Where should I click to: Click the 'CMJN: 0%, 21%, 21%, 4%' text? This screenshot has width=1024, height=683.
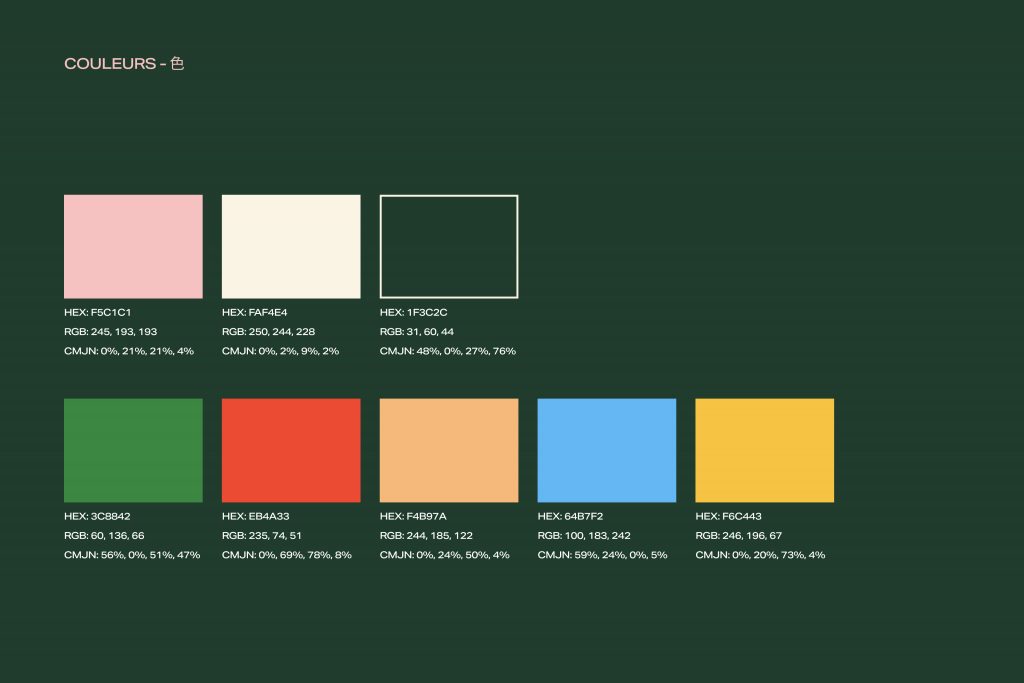[129, 351]
